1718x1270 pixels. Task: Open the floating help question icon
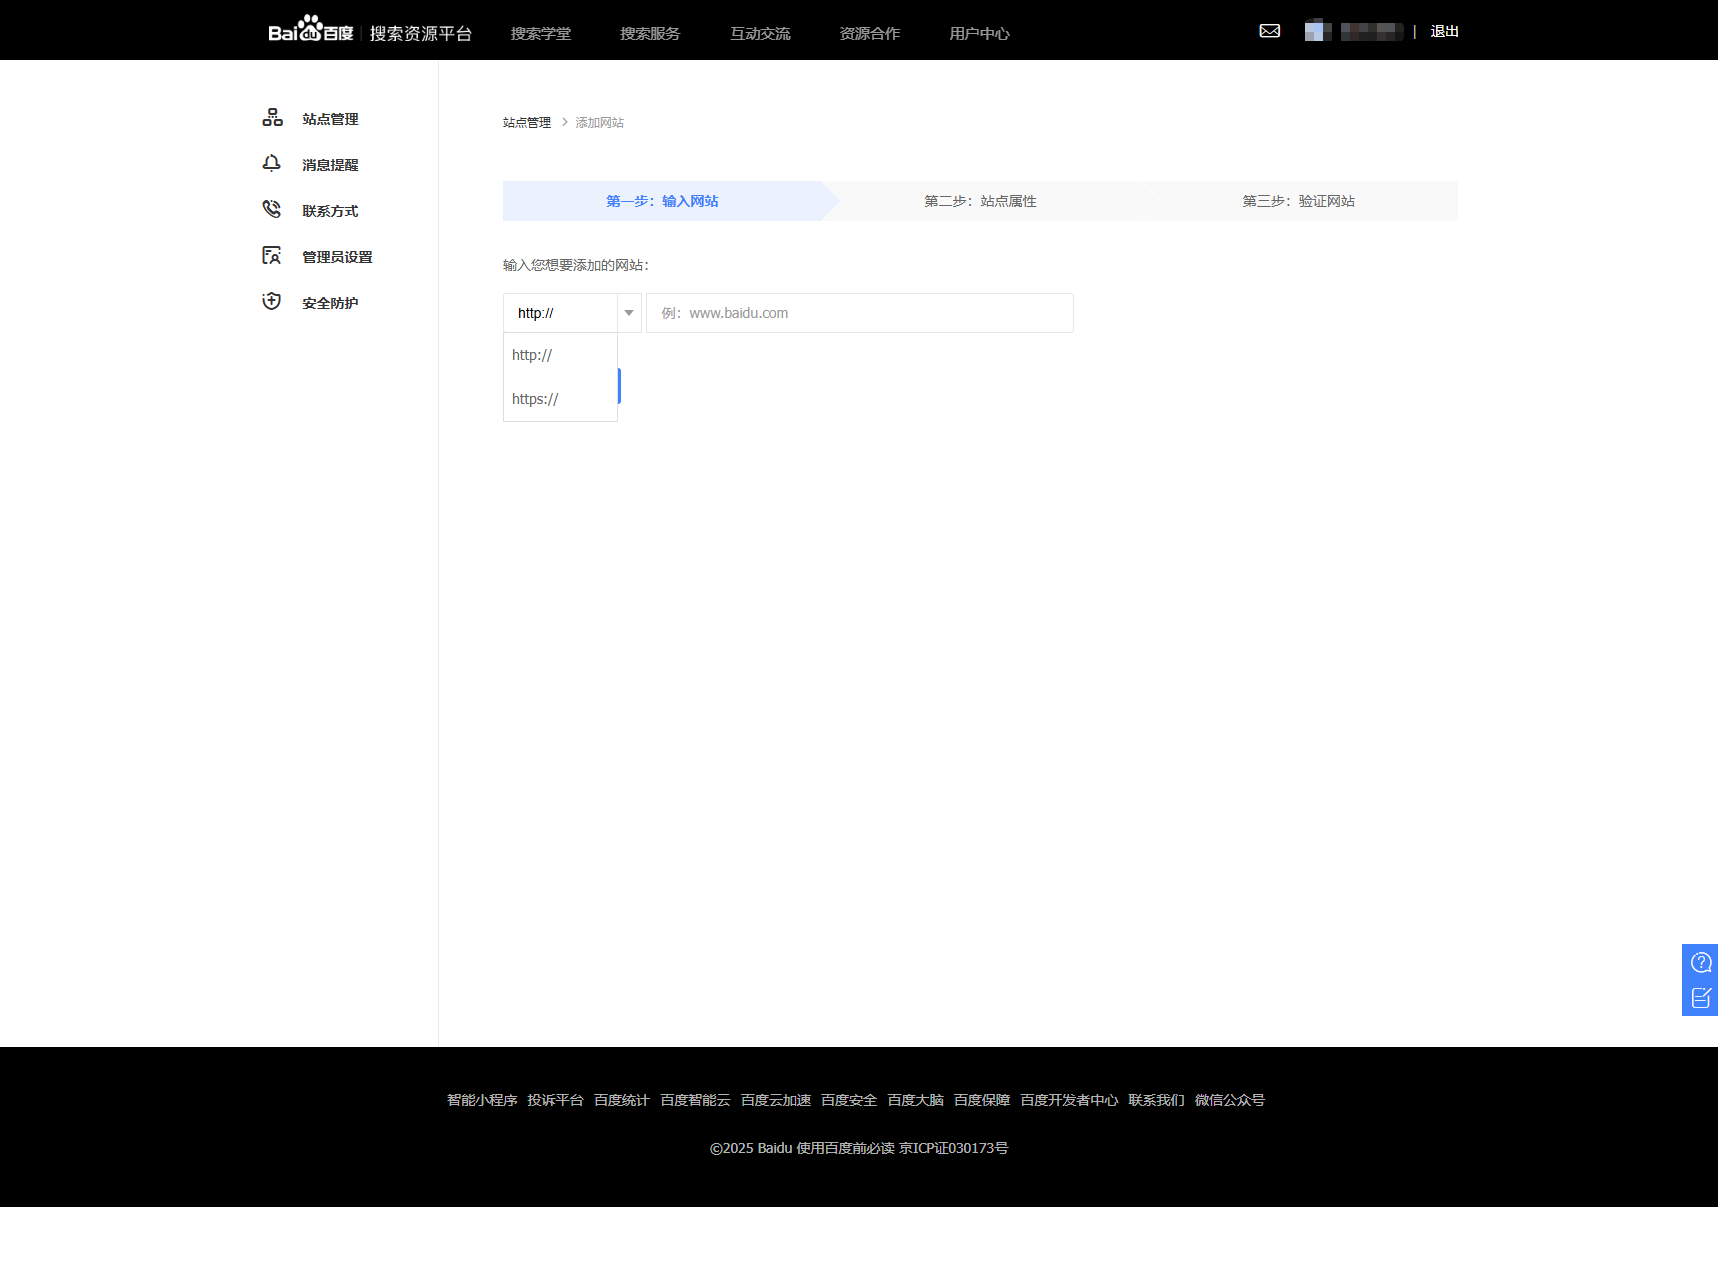(x=1700, y=963)
